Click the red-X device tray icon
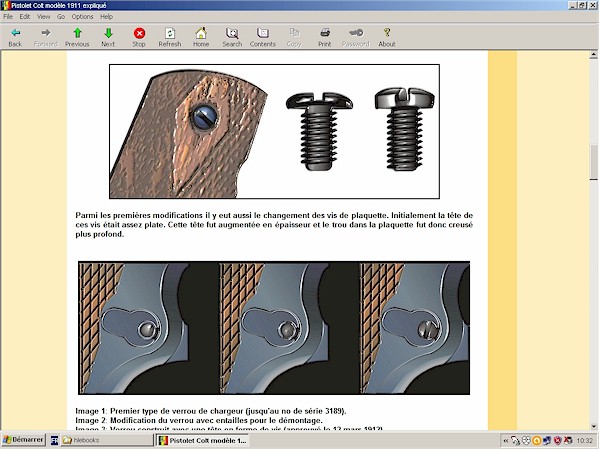Screen dimensions: 600x450 568,441
